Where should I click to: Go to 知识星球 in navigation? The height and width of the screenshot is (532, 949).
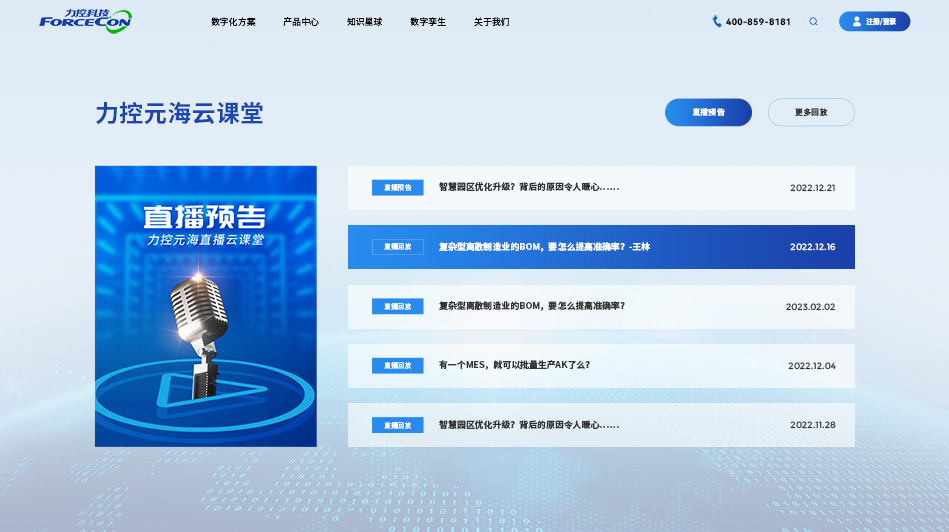(x=364, y=22)
